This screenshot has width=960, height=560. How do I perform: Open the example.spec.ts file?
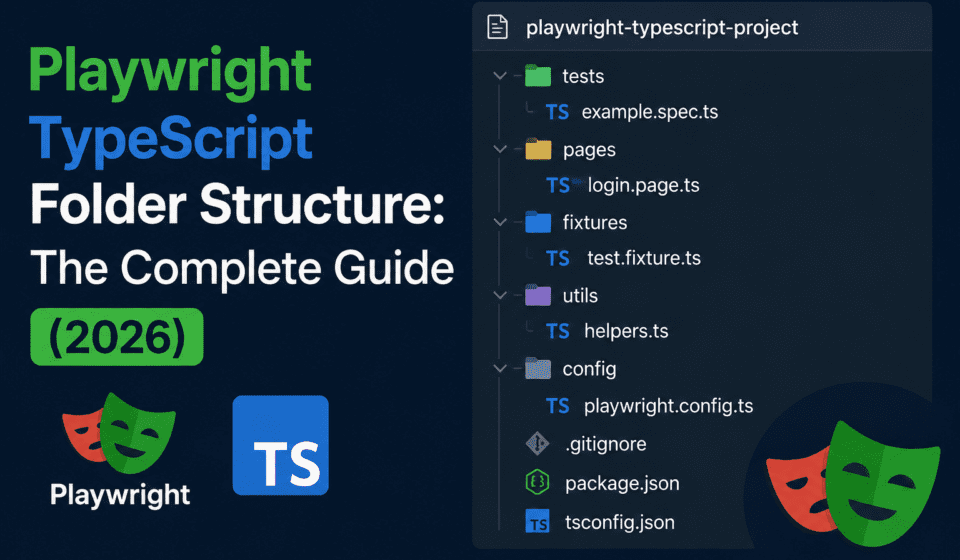point(650,112)
